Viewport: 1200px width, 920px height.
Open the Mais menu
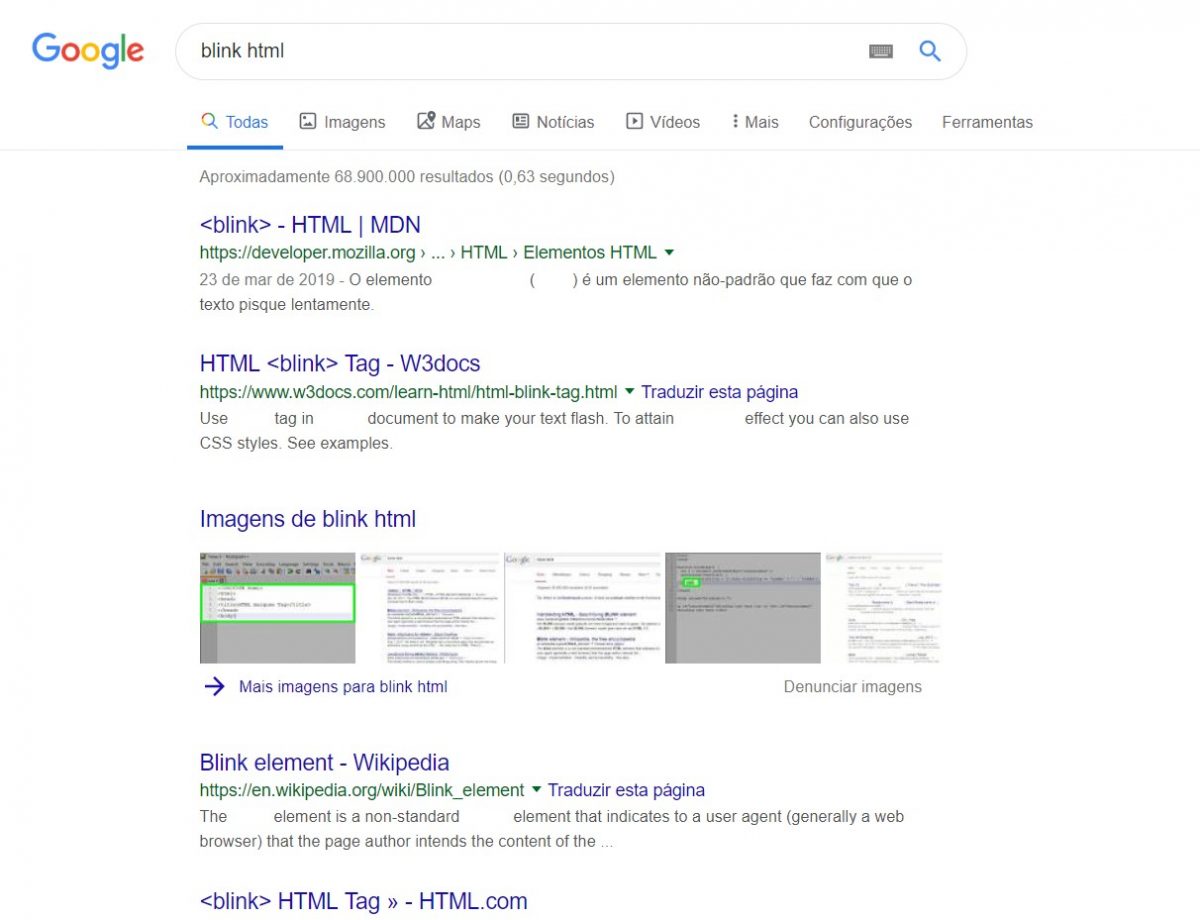pyautogui.click(x=755, y=122)
